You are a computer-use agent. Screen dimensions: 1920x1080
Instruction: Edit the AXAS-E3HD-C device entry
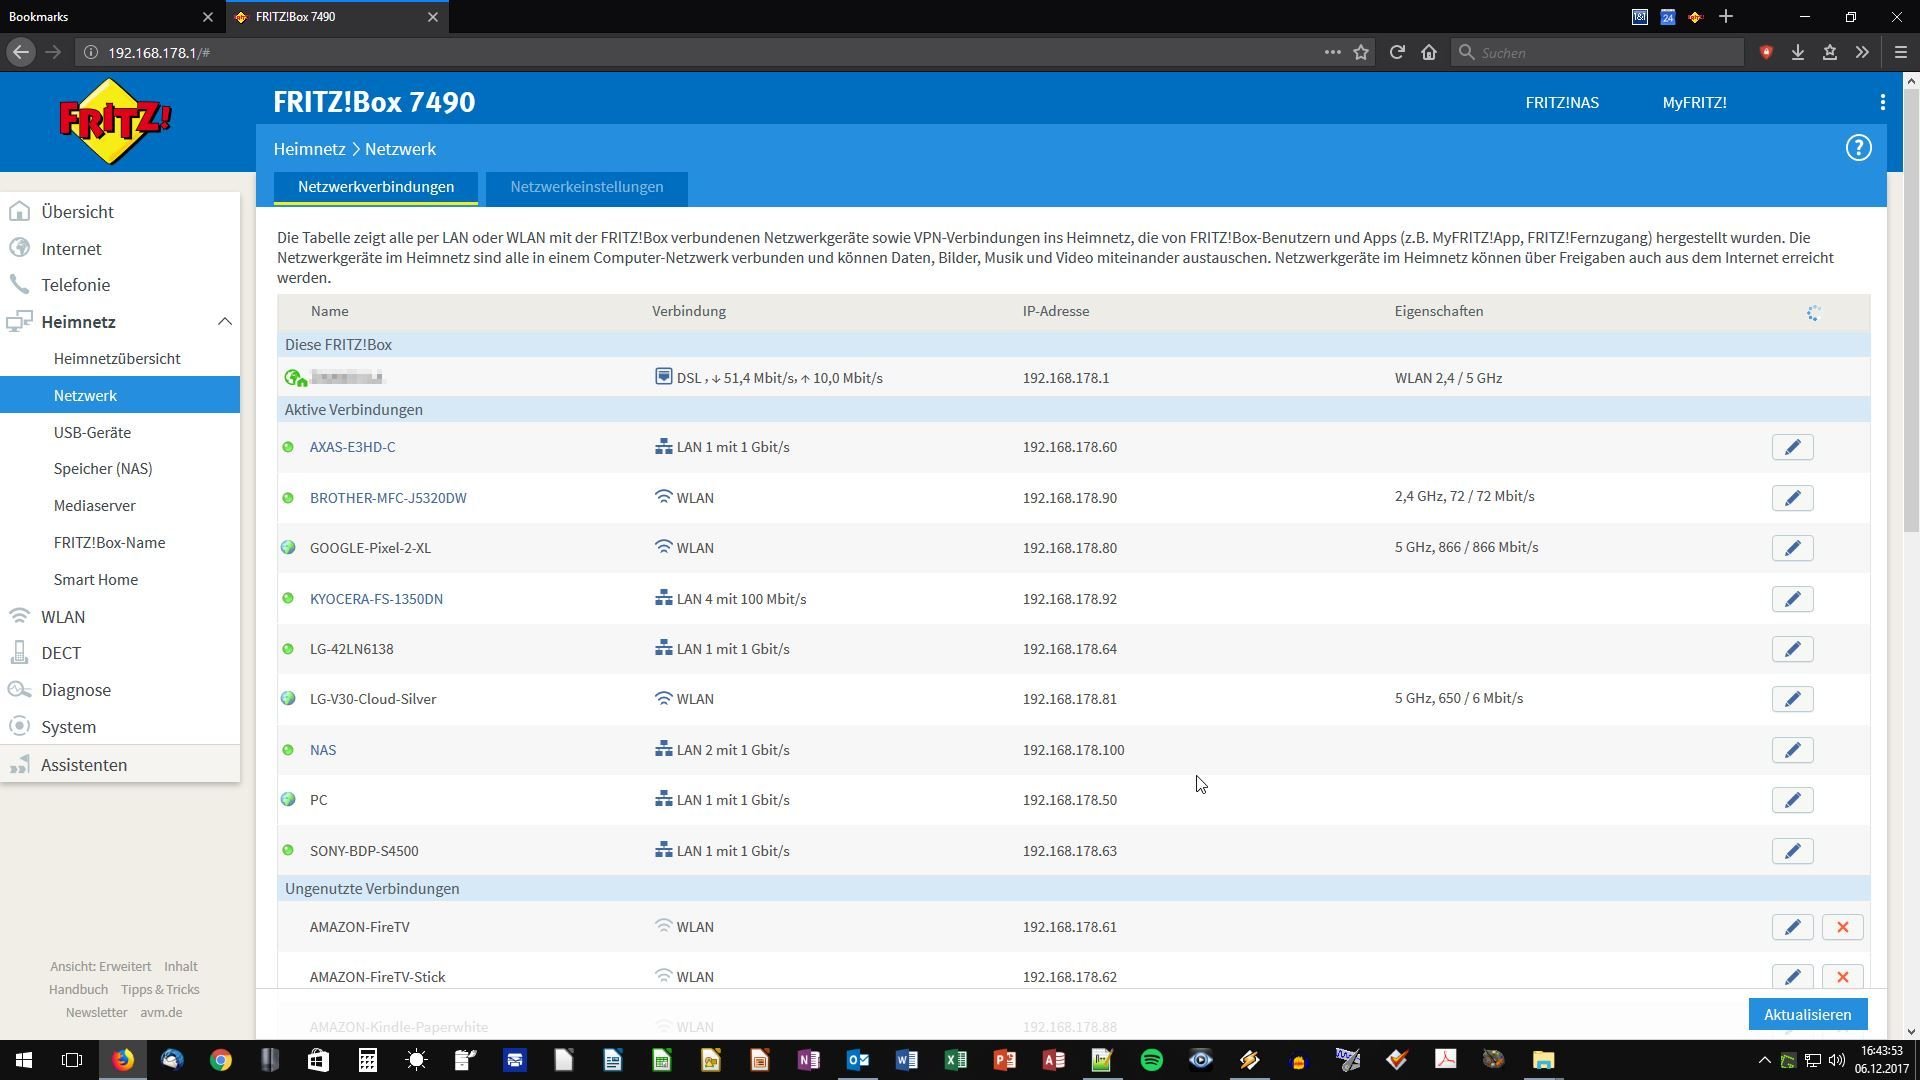click(1792, 447)
